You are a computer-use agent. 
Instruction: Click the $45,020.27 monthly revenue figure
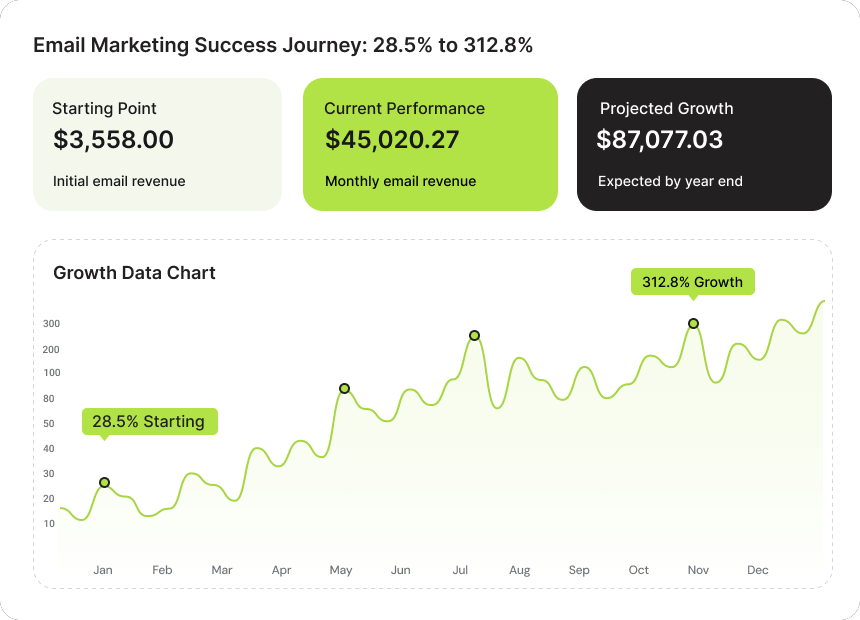pos(392,140)
